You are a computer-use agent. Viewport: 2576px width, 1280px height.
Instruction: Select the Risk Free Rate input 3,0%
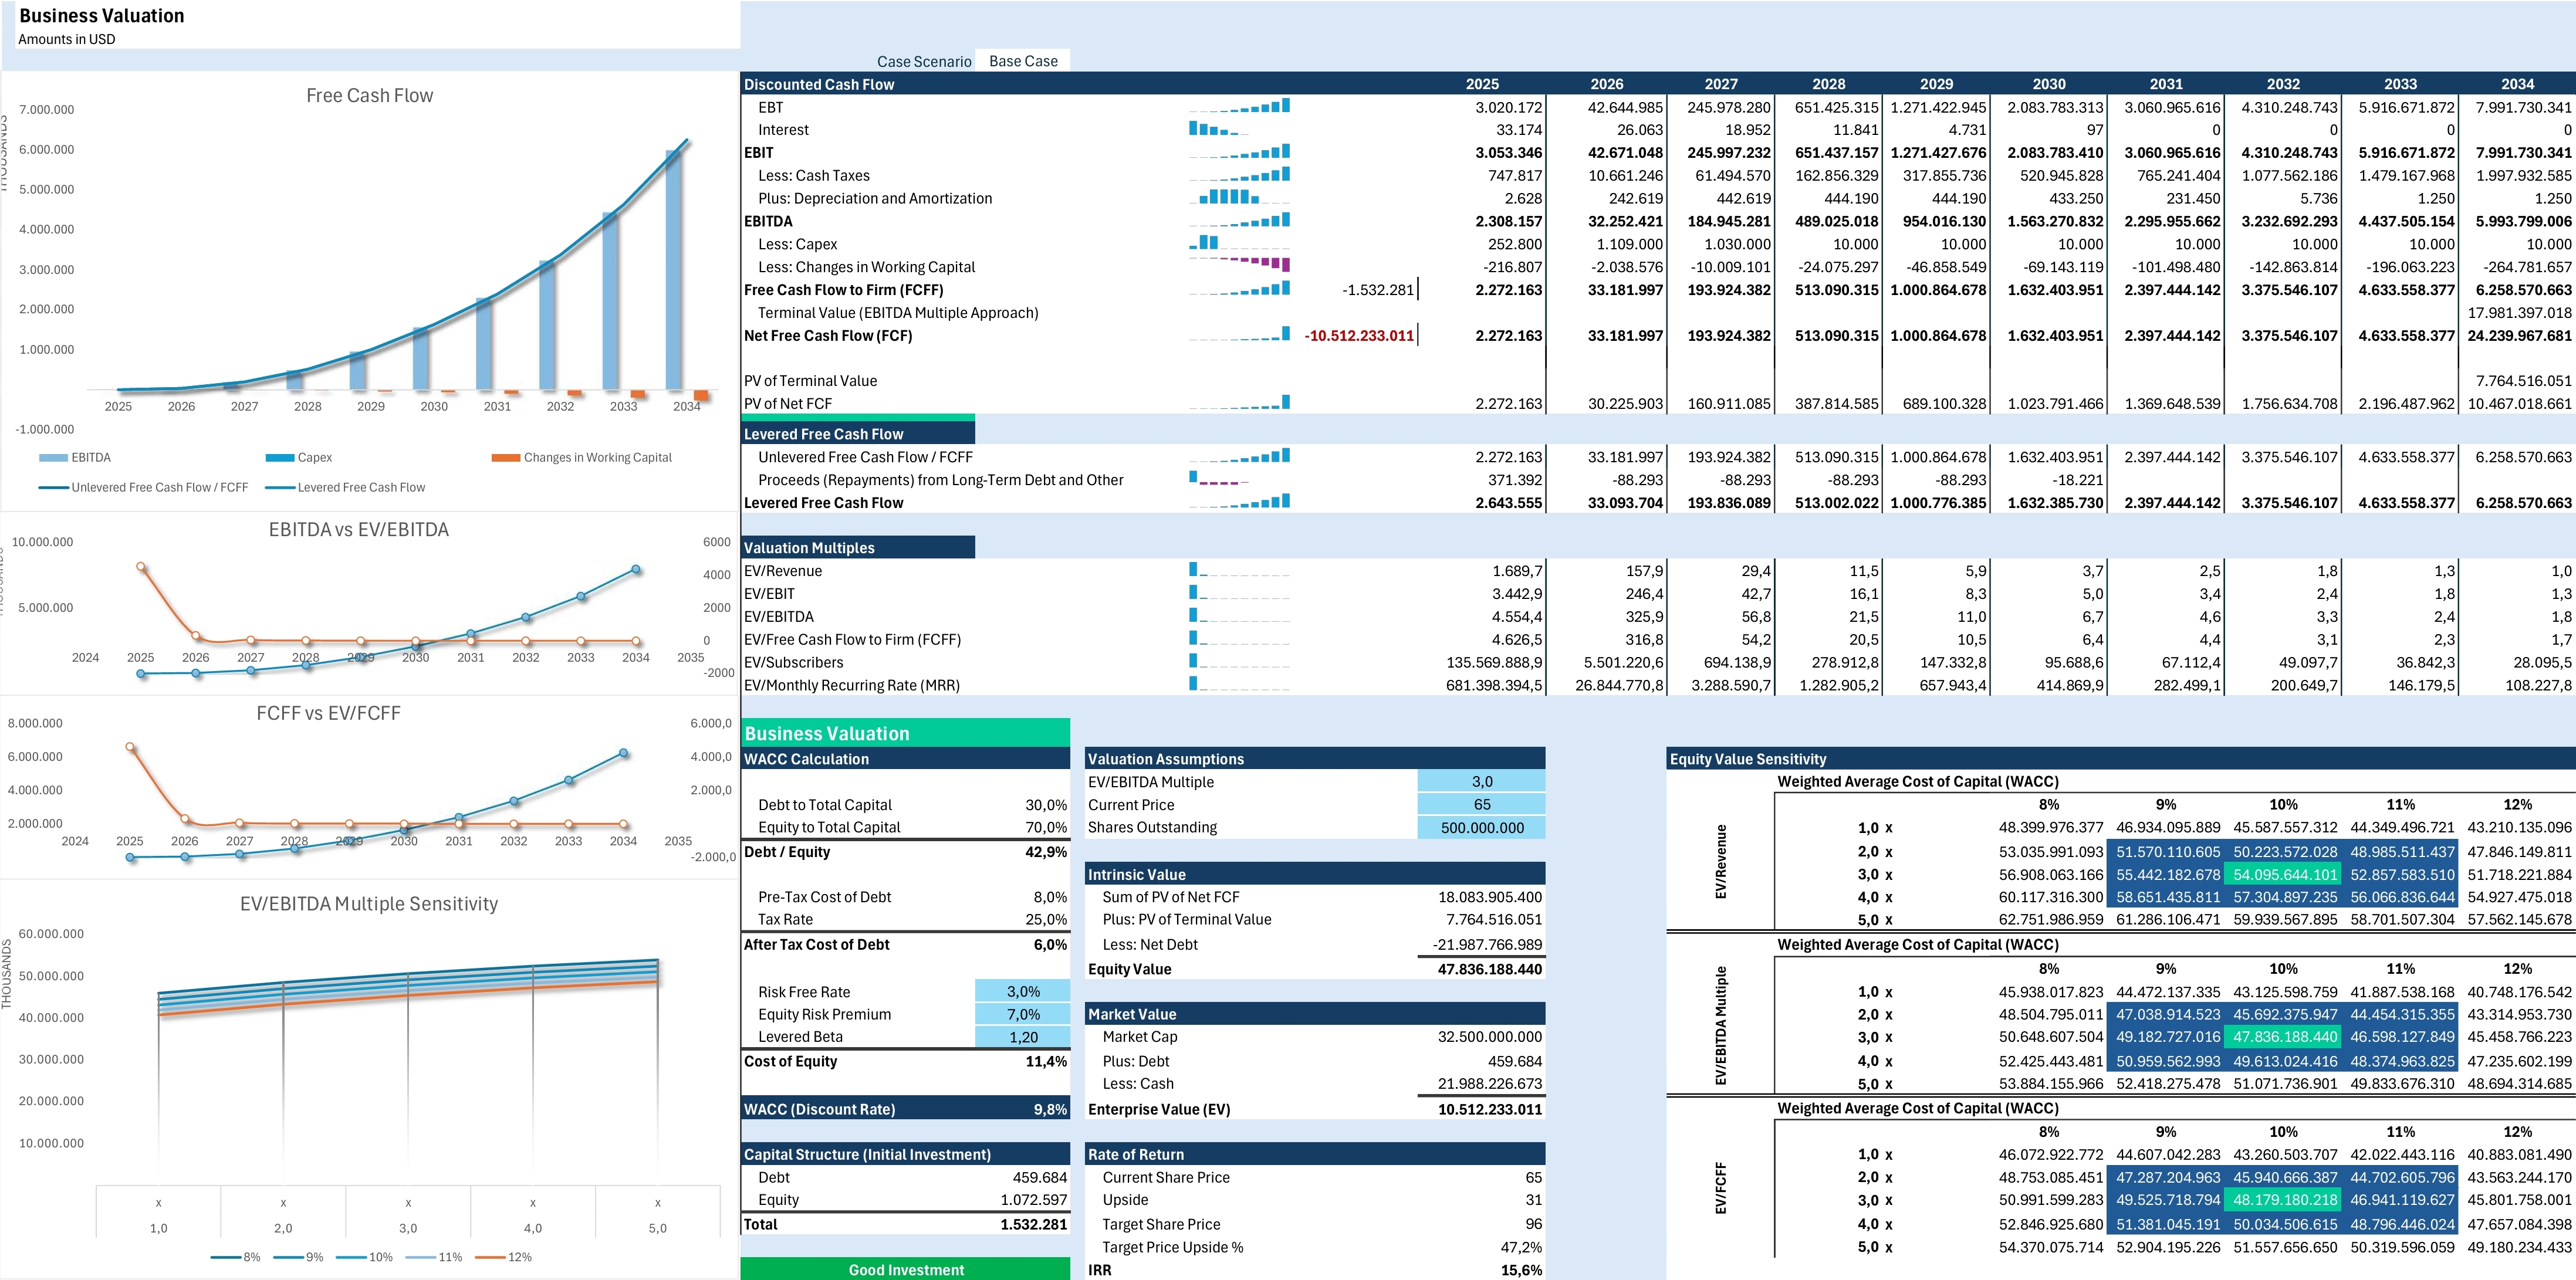pos(1022,992)
